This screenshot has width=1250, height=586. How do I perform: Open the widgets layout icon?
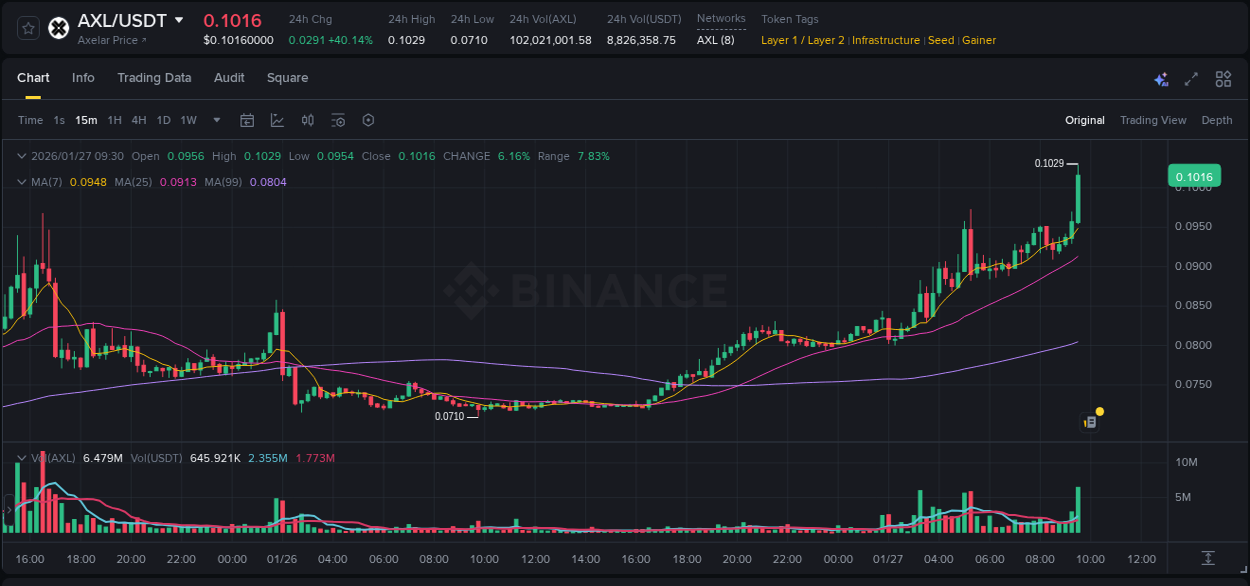tap(1223, 78)
